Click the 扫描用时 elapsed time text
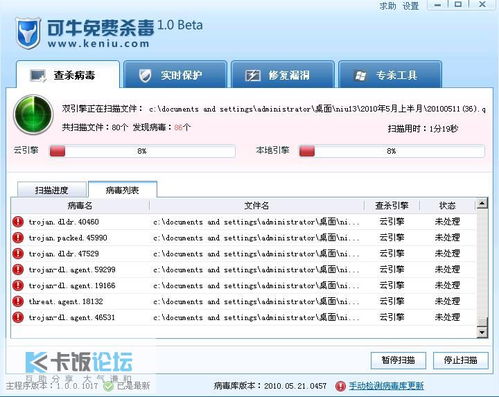The height and width of the screenshot is (397, 499). [423, 129]
